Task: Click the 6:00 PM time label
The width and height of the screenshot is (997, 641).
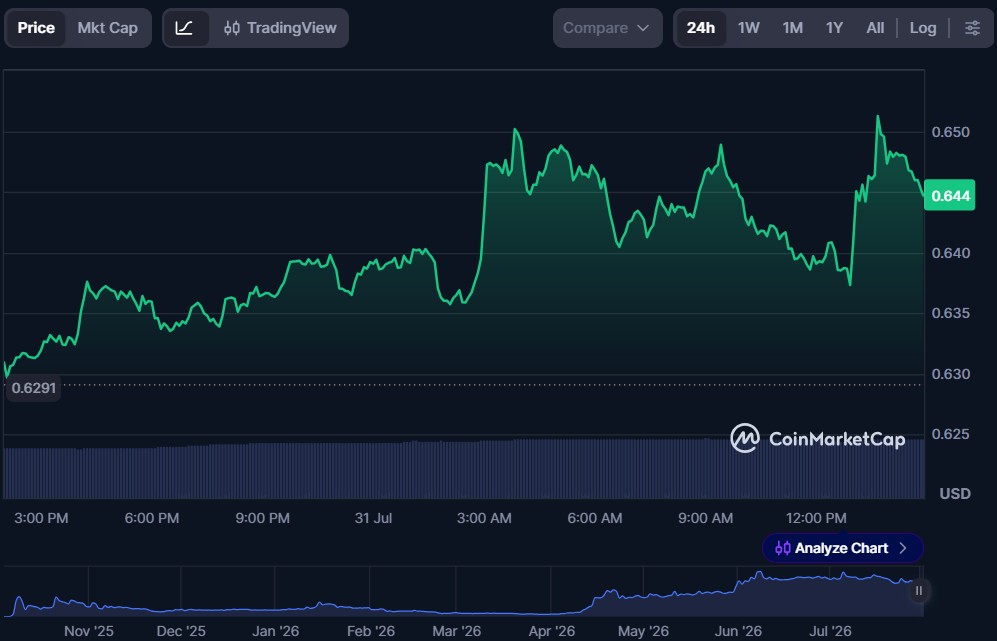Action: [152, 518]
